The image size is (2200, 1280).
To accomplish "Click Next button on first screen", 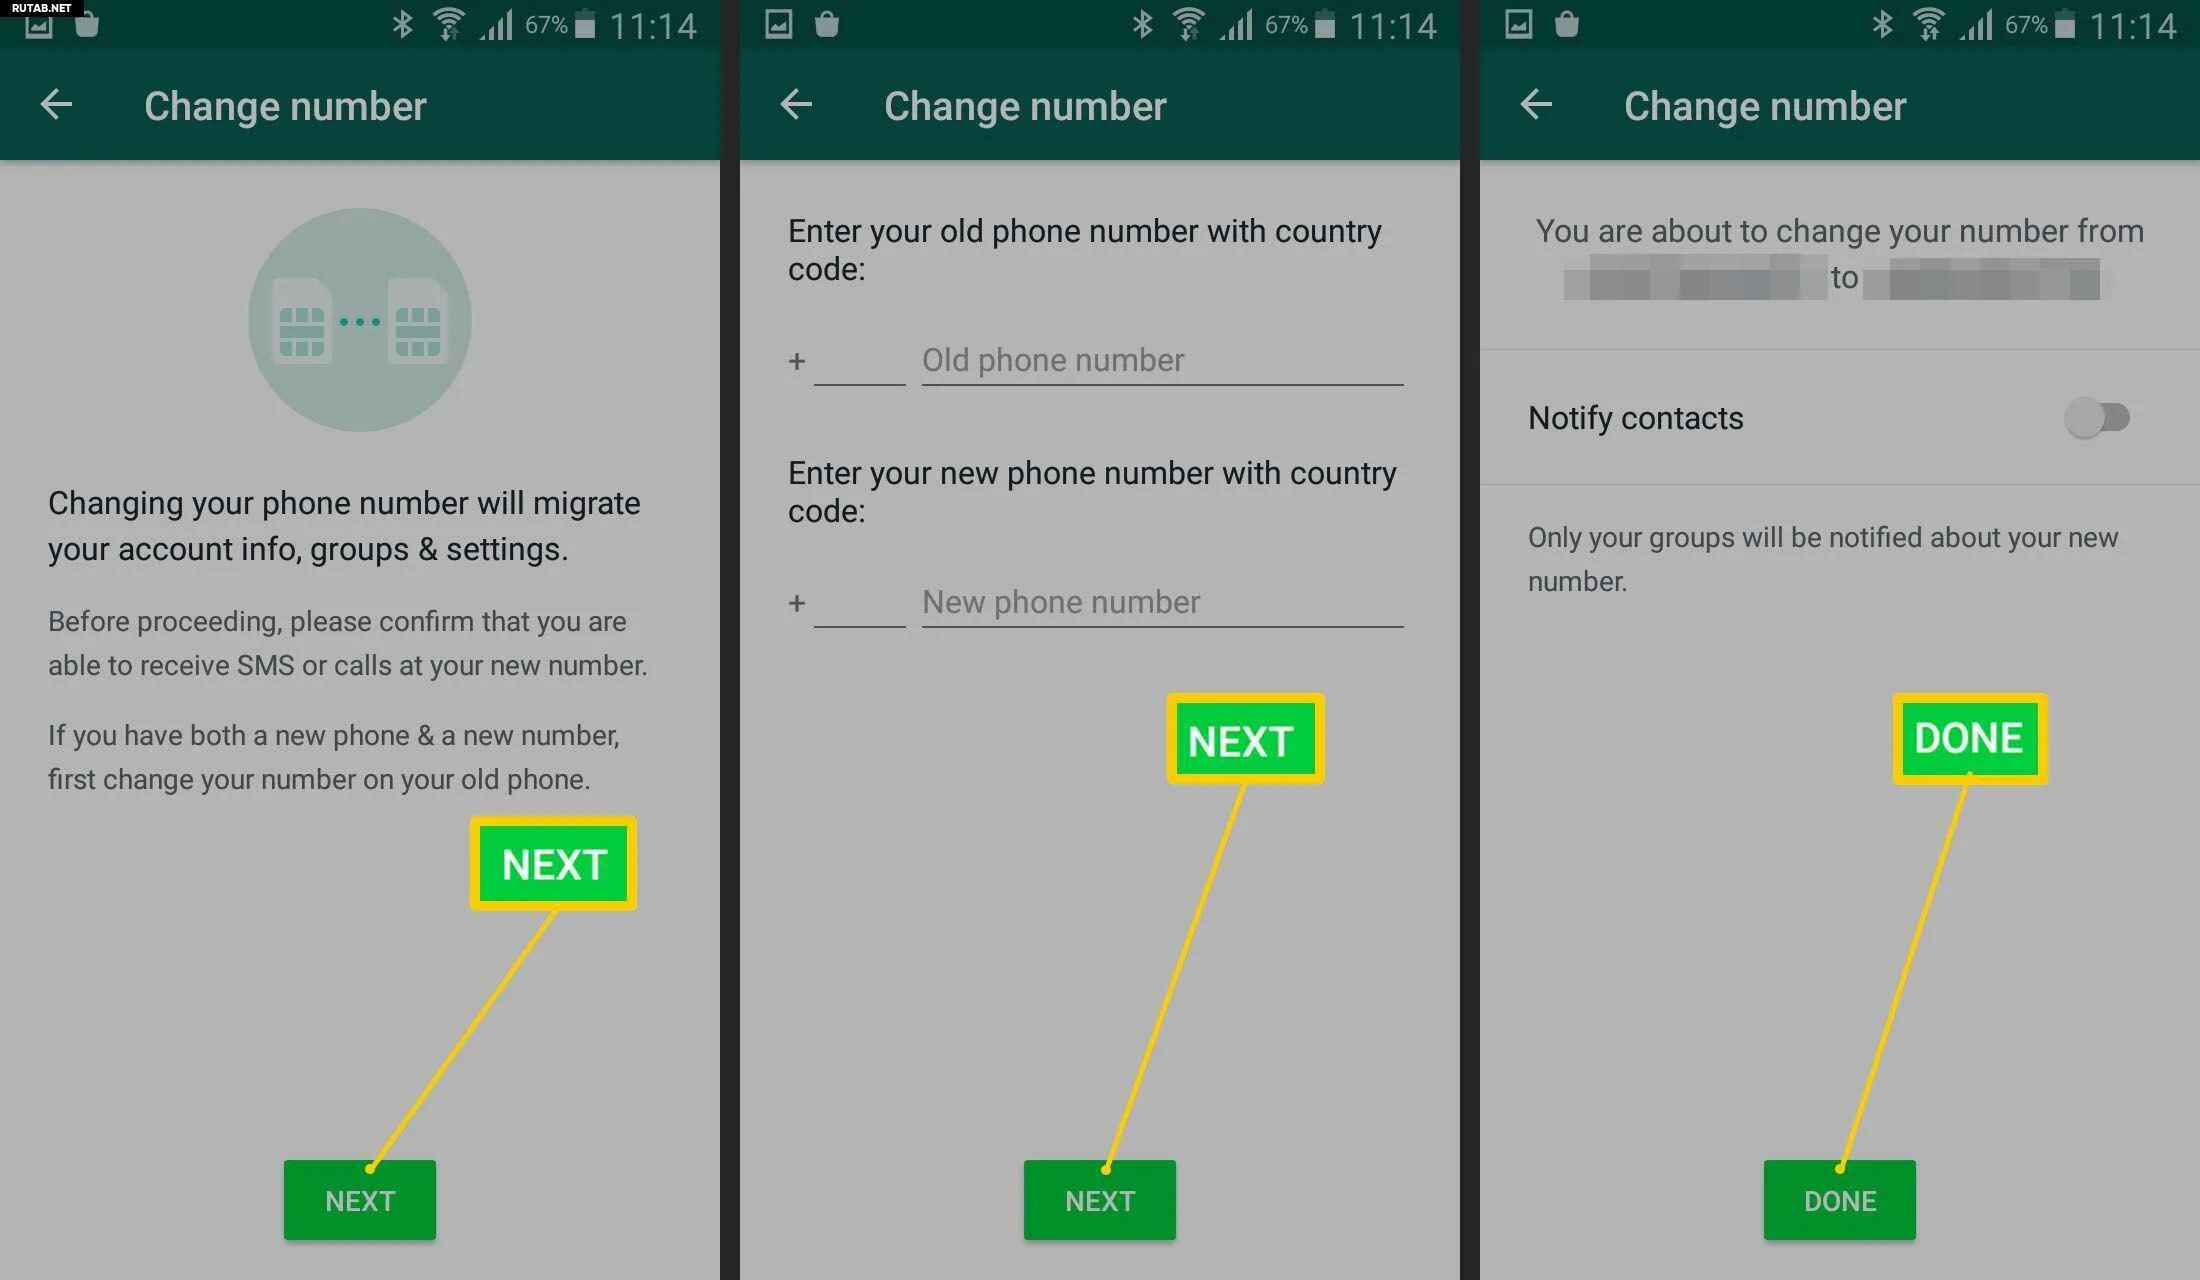I will [x=360, y=1201].
